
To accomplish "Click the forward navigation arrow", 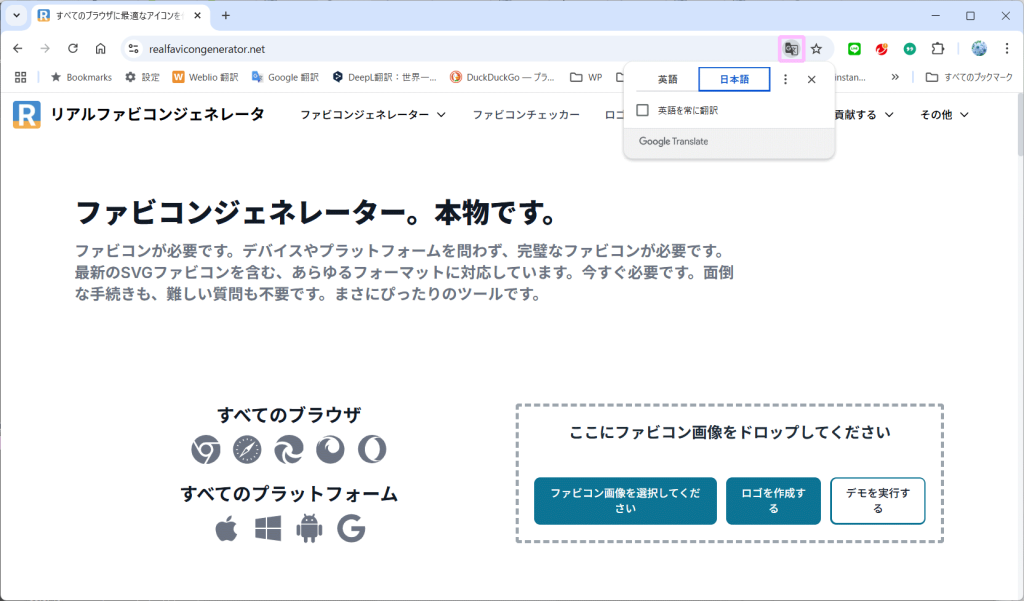I will tap(45, 48).
